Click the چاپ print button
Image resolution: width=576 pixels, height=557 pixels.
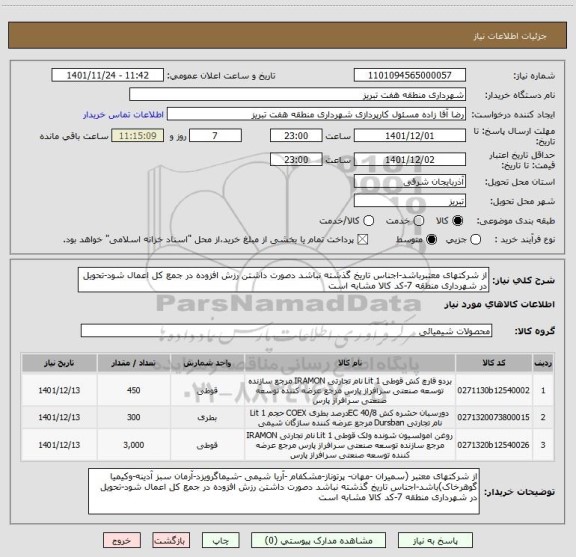(221, 541)
